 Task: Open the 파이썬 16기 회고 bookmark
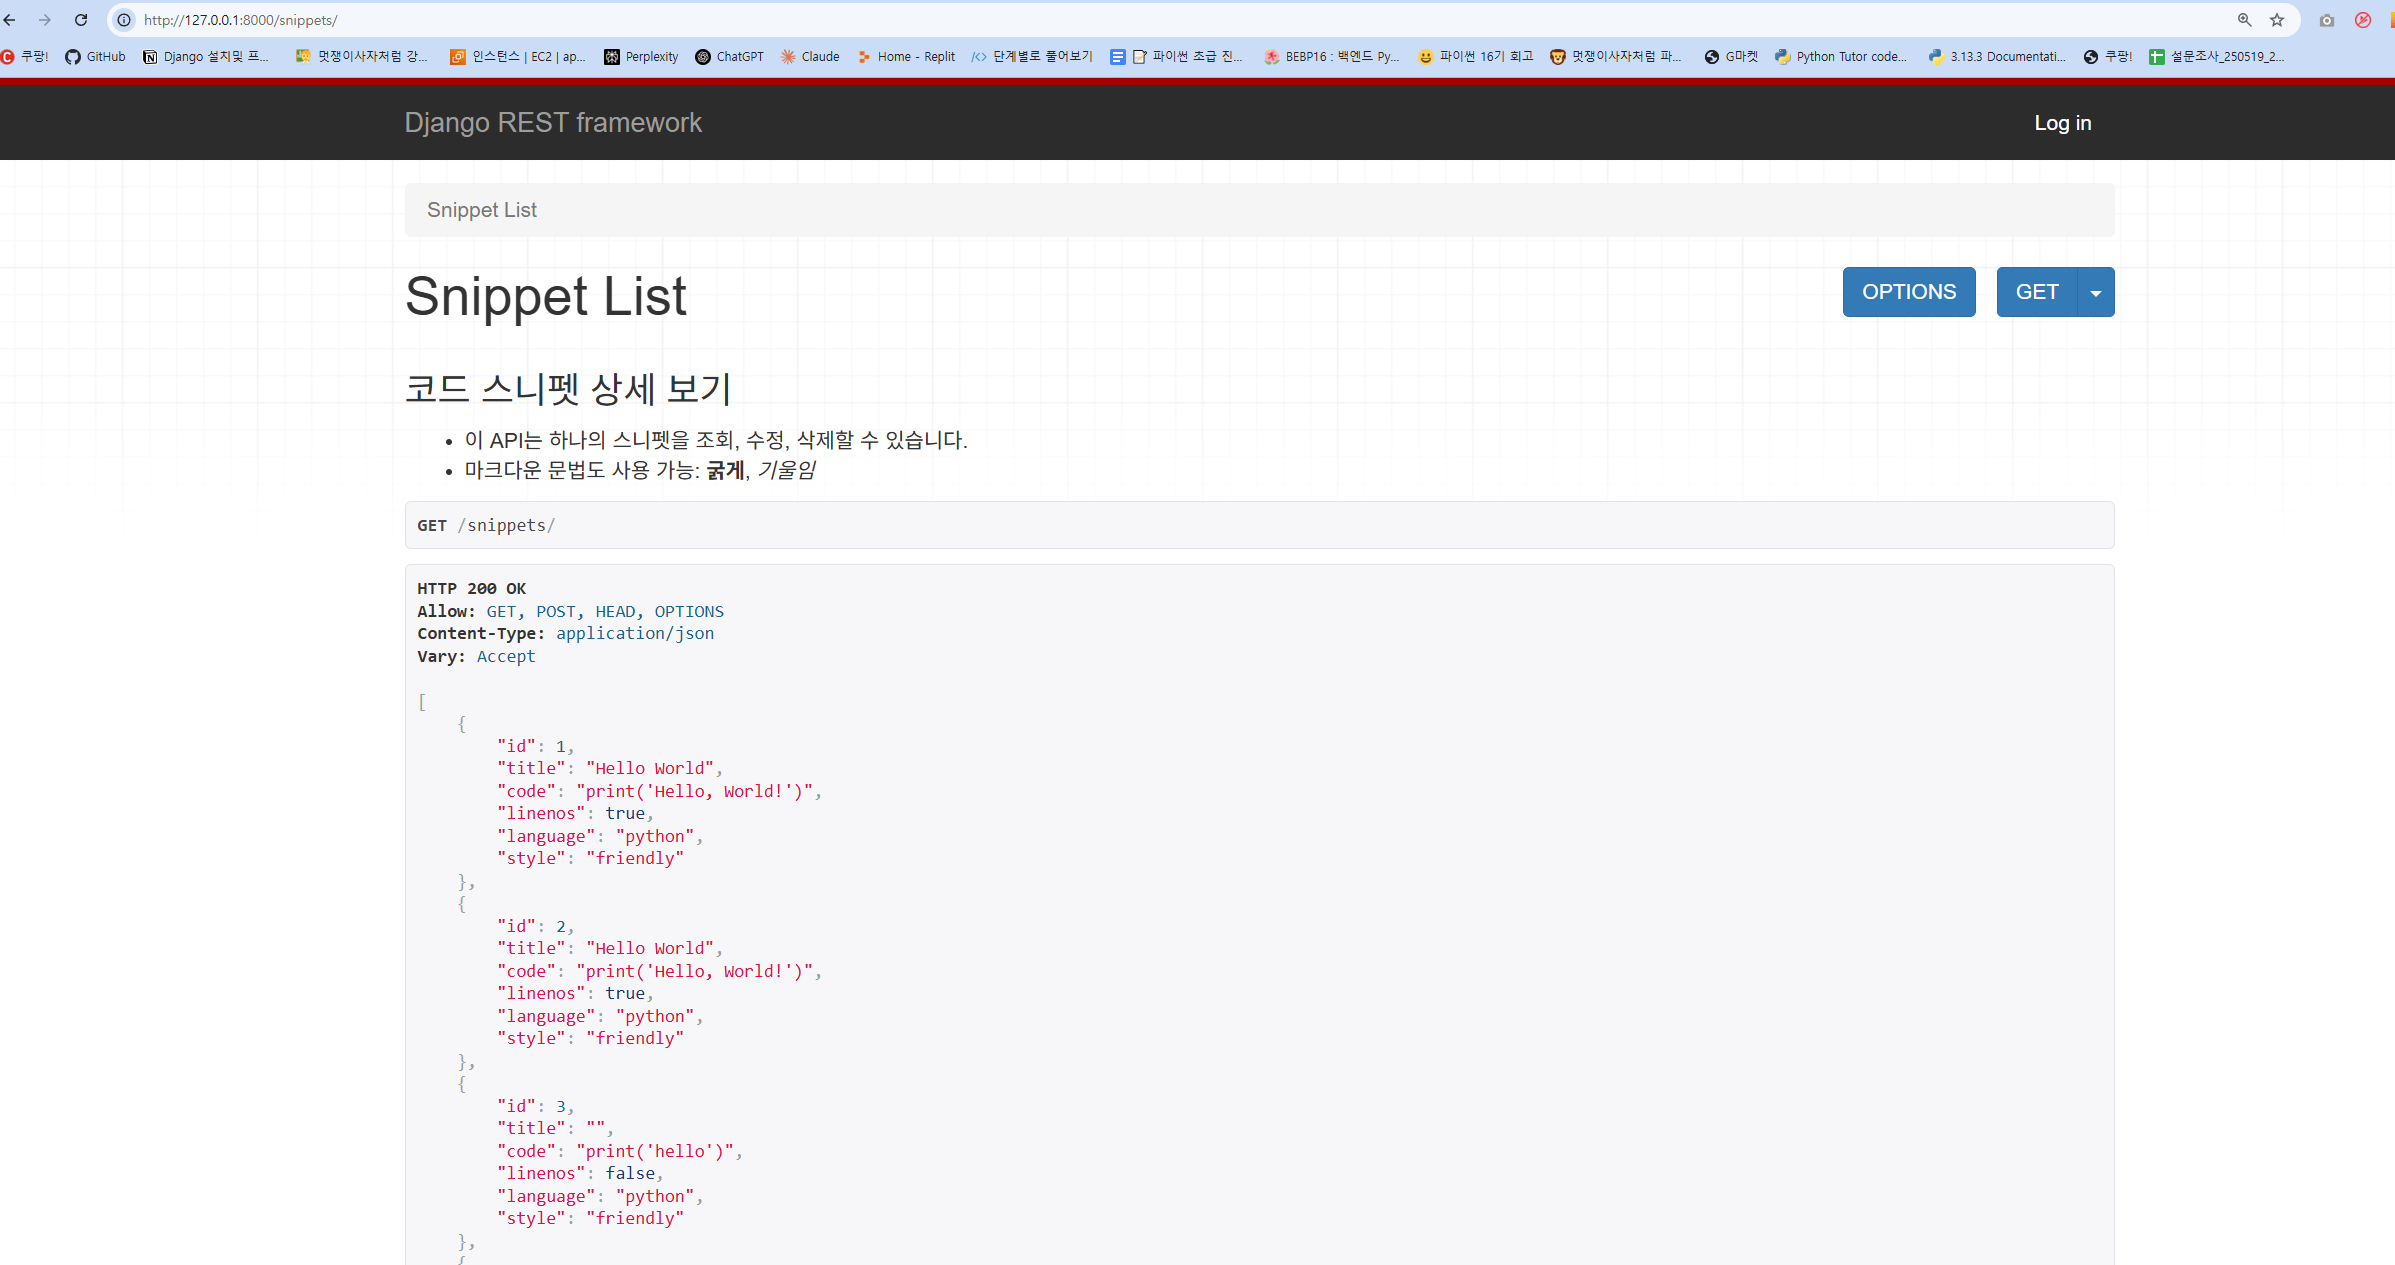(1475, 57)
